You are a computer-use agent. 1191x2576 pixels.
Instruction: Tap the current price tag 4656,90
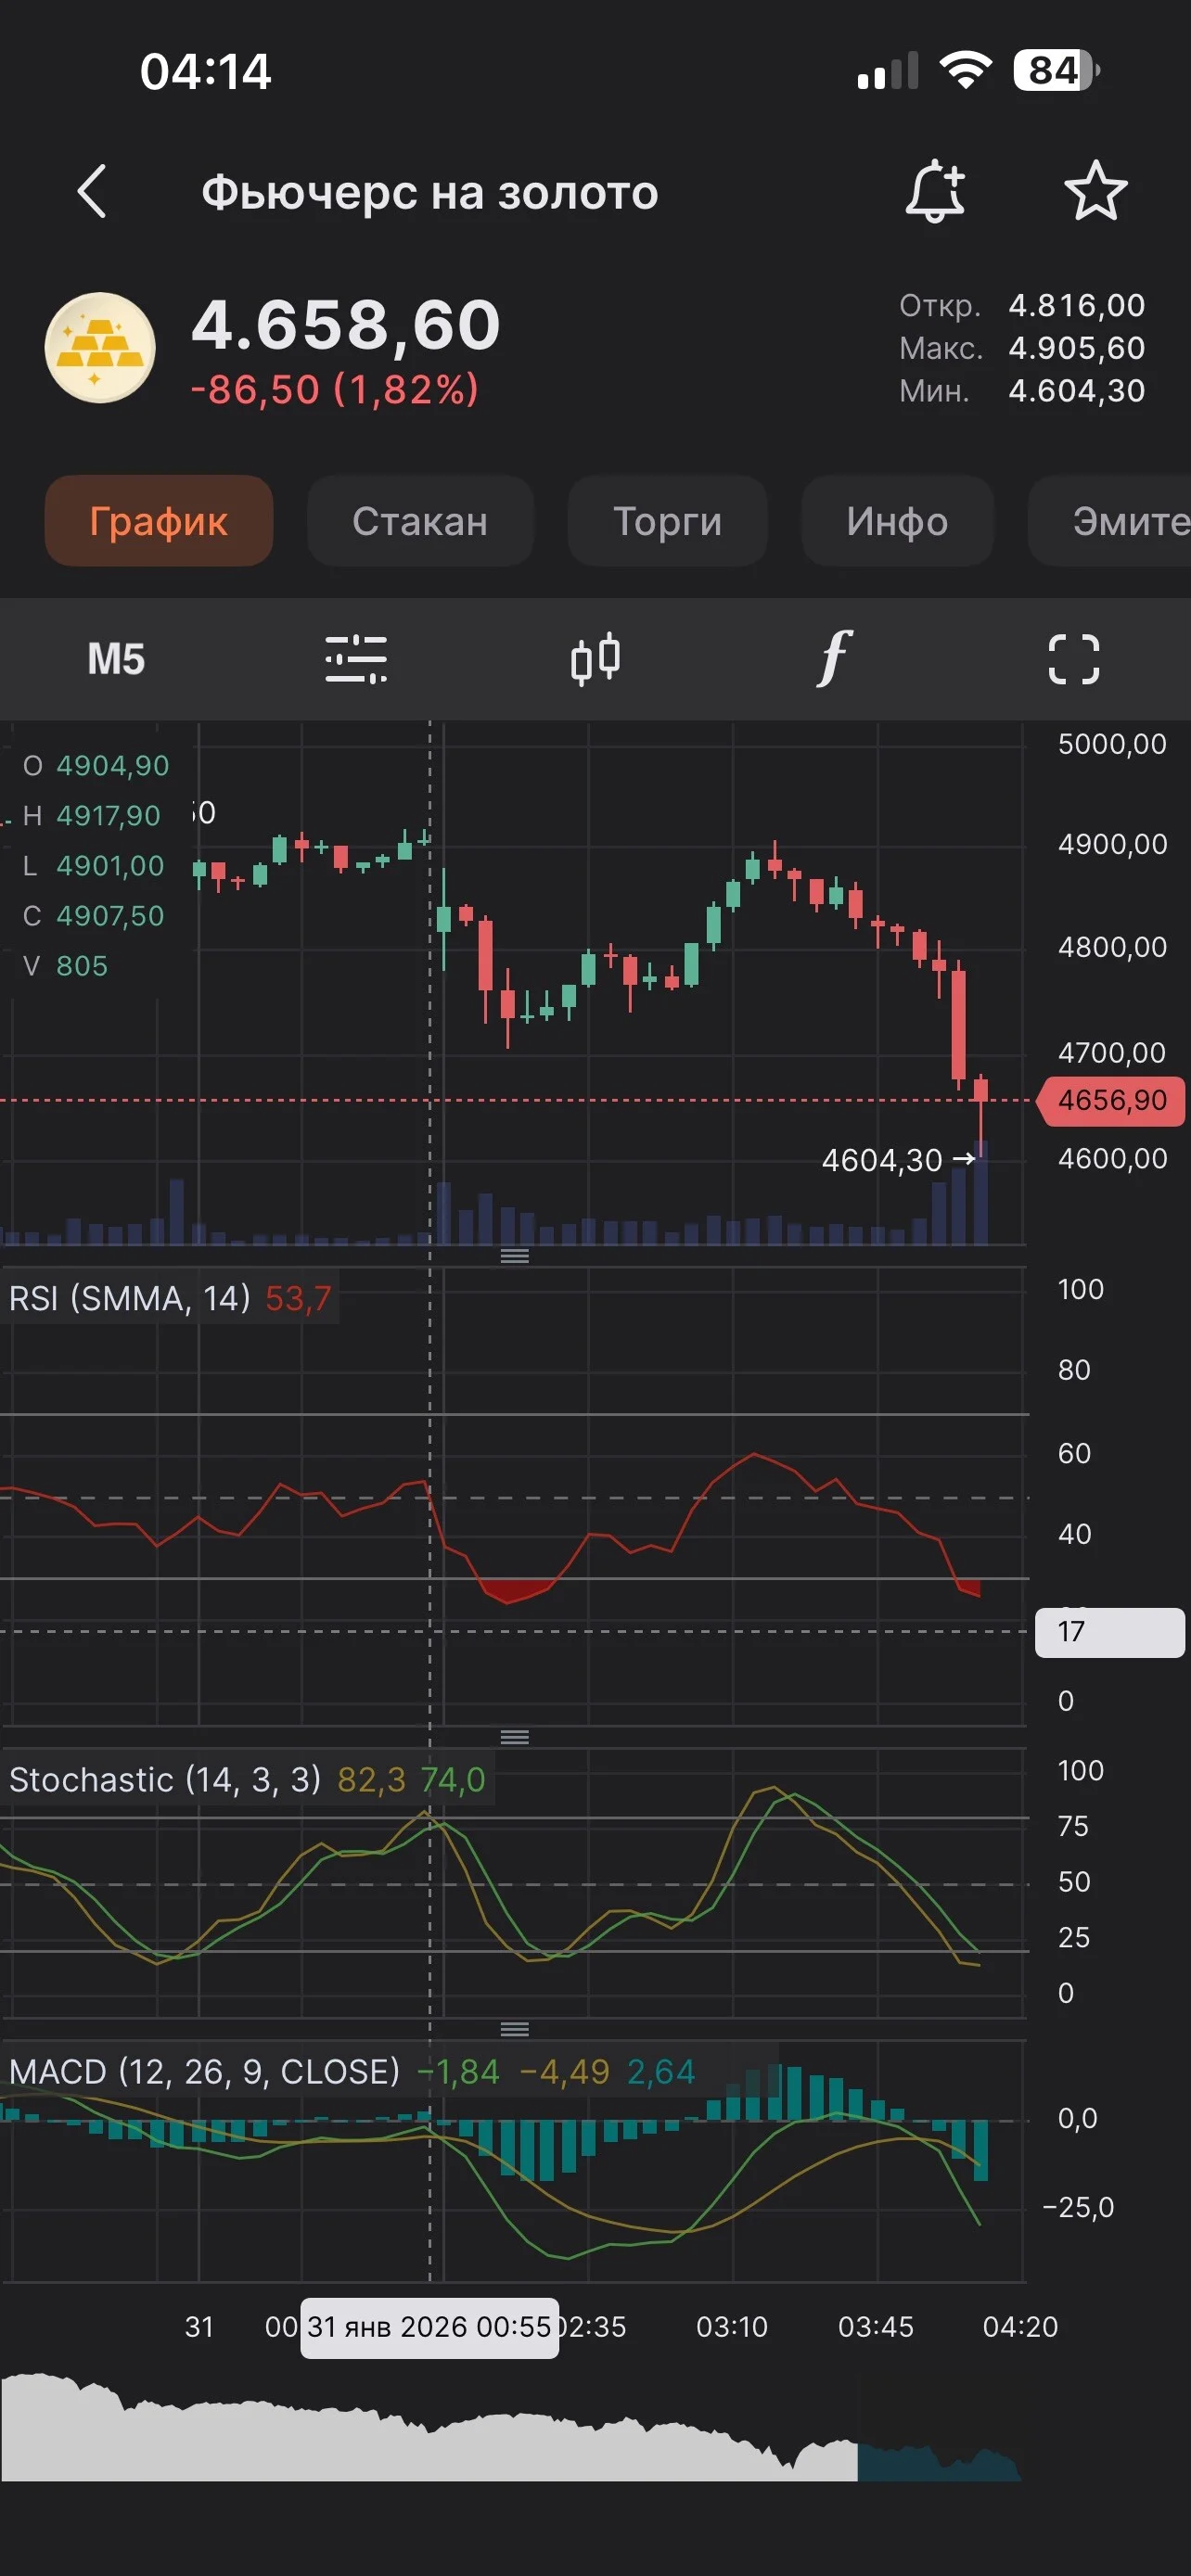[1112, 1100]
